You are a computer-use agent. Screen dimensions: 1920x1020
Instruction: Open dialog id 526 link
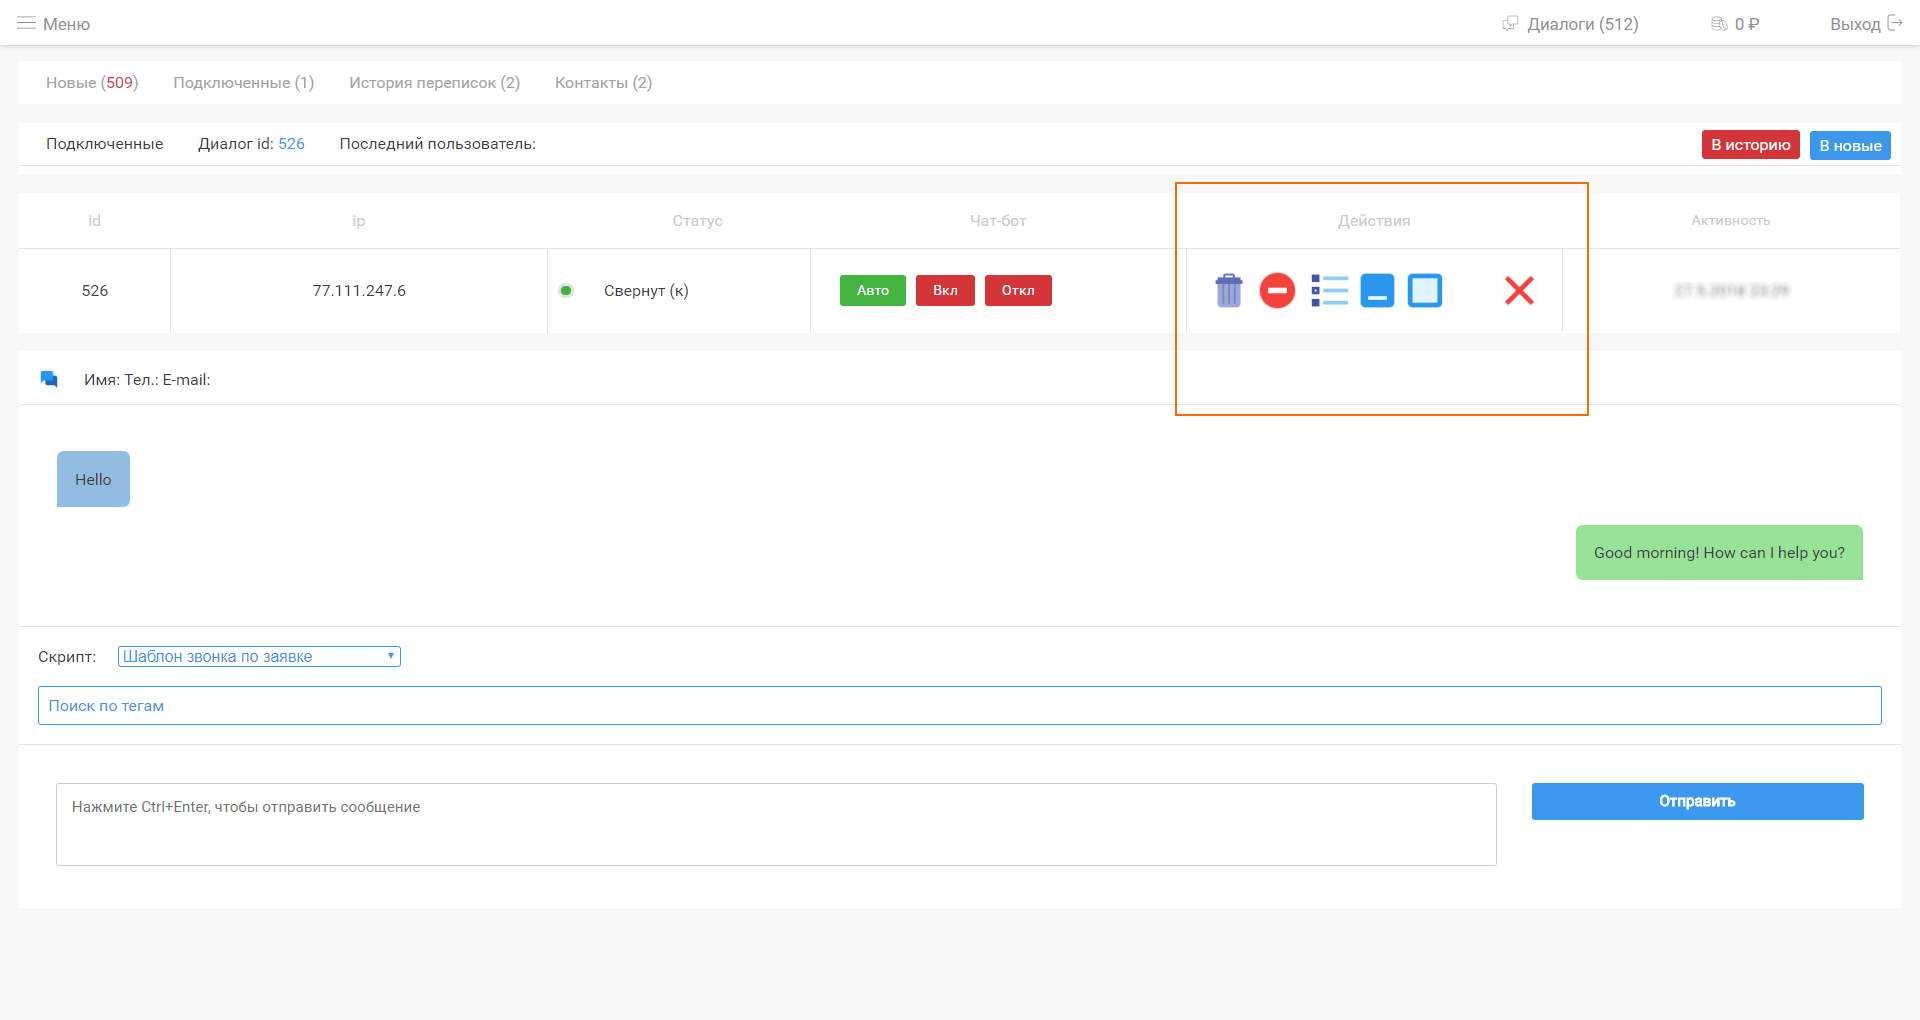[291, 143]
